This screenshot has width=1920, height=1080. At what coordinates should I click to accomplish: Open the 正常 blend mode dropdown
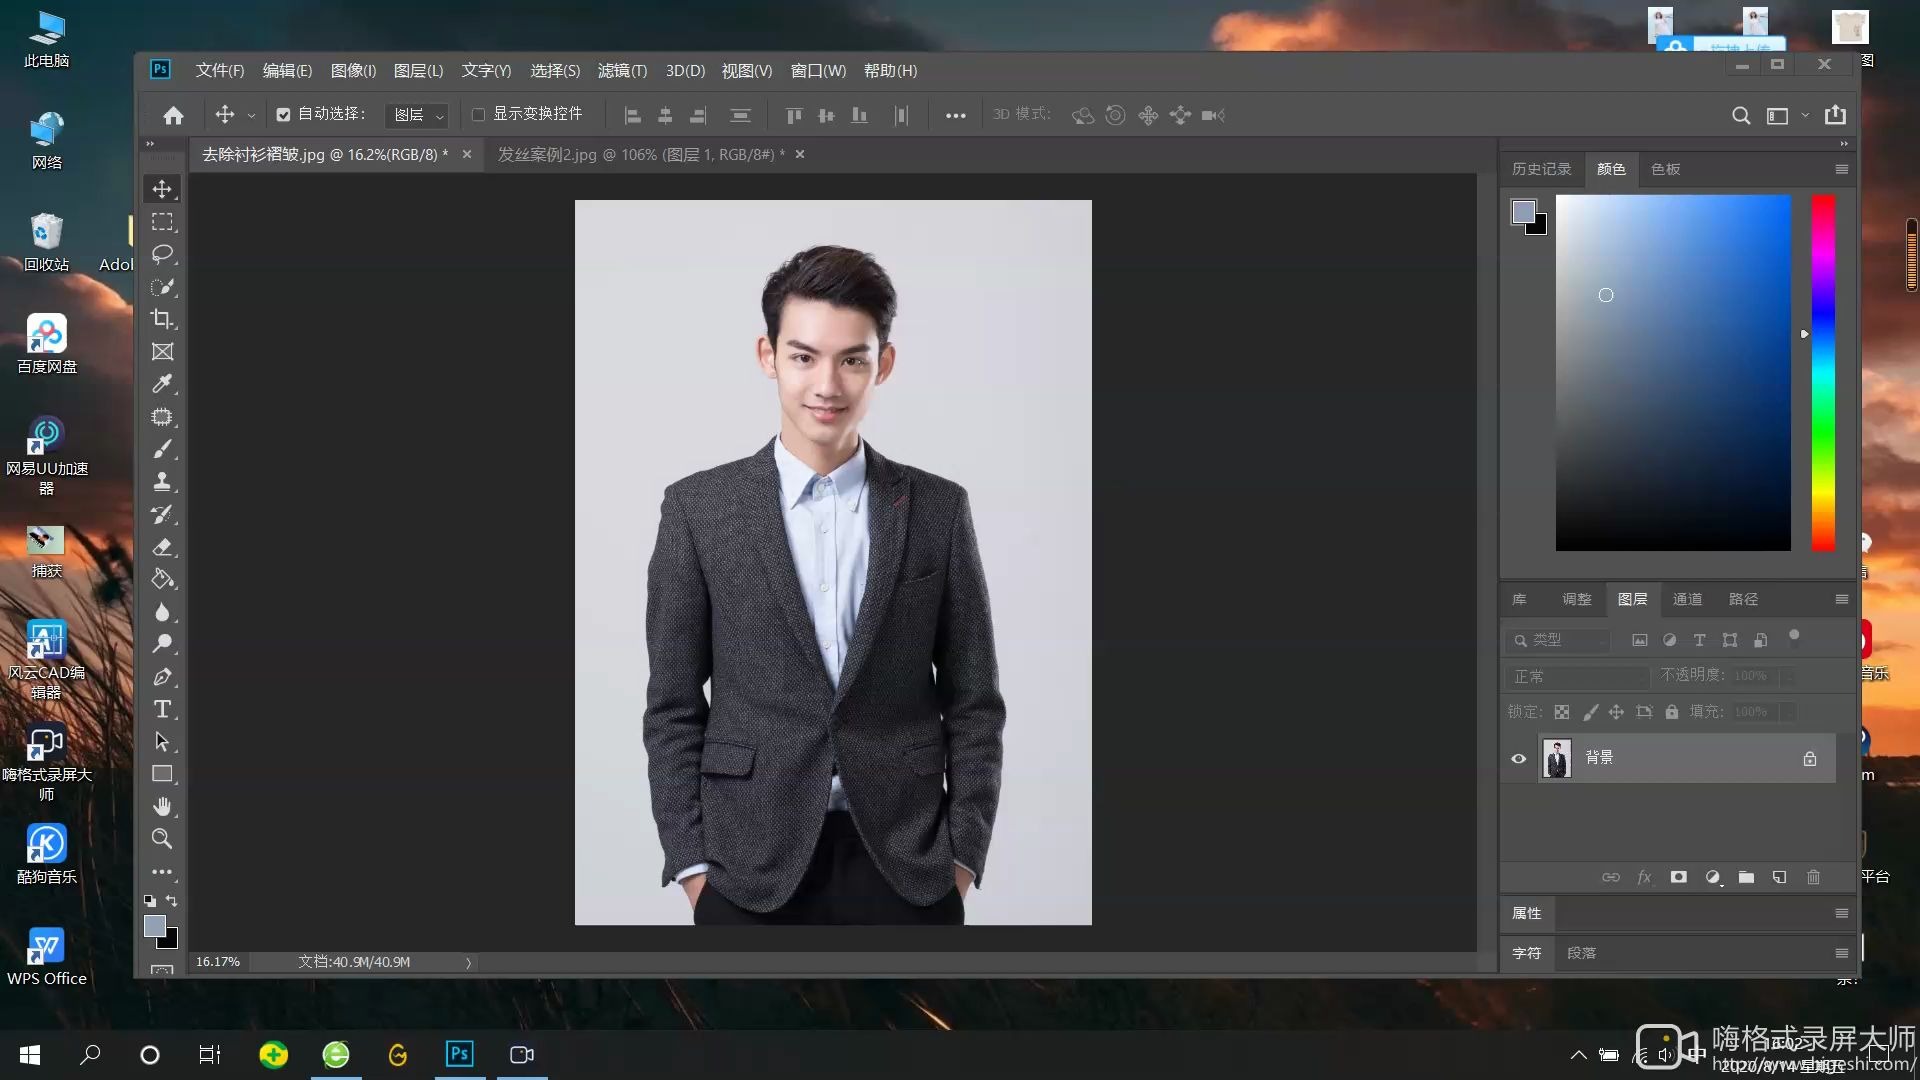pyautogui.click(x=1576, y=677)
